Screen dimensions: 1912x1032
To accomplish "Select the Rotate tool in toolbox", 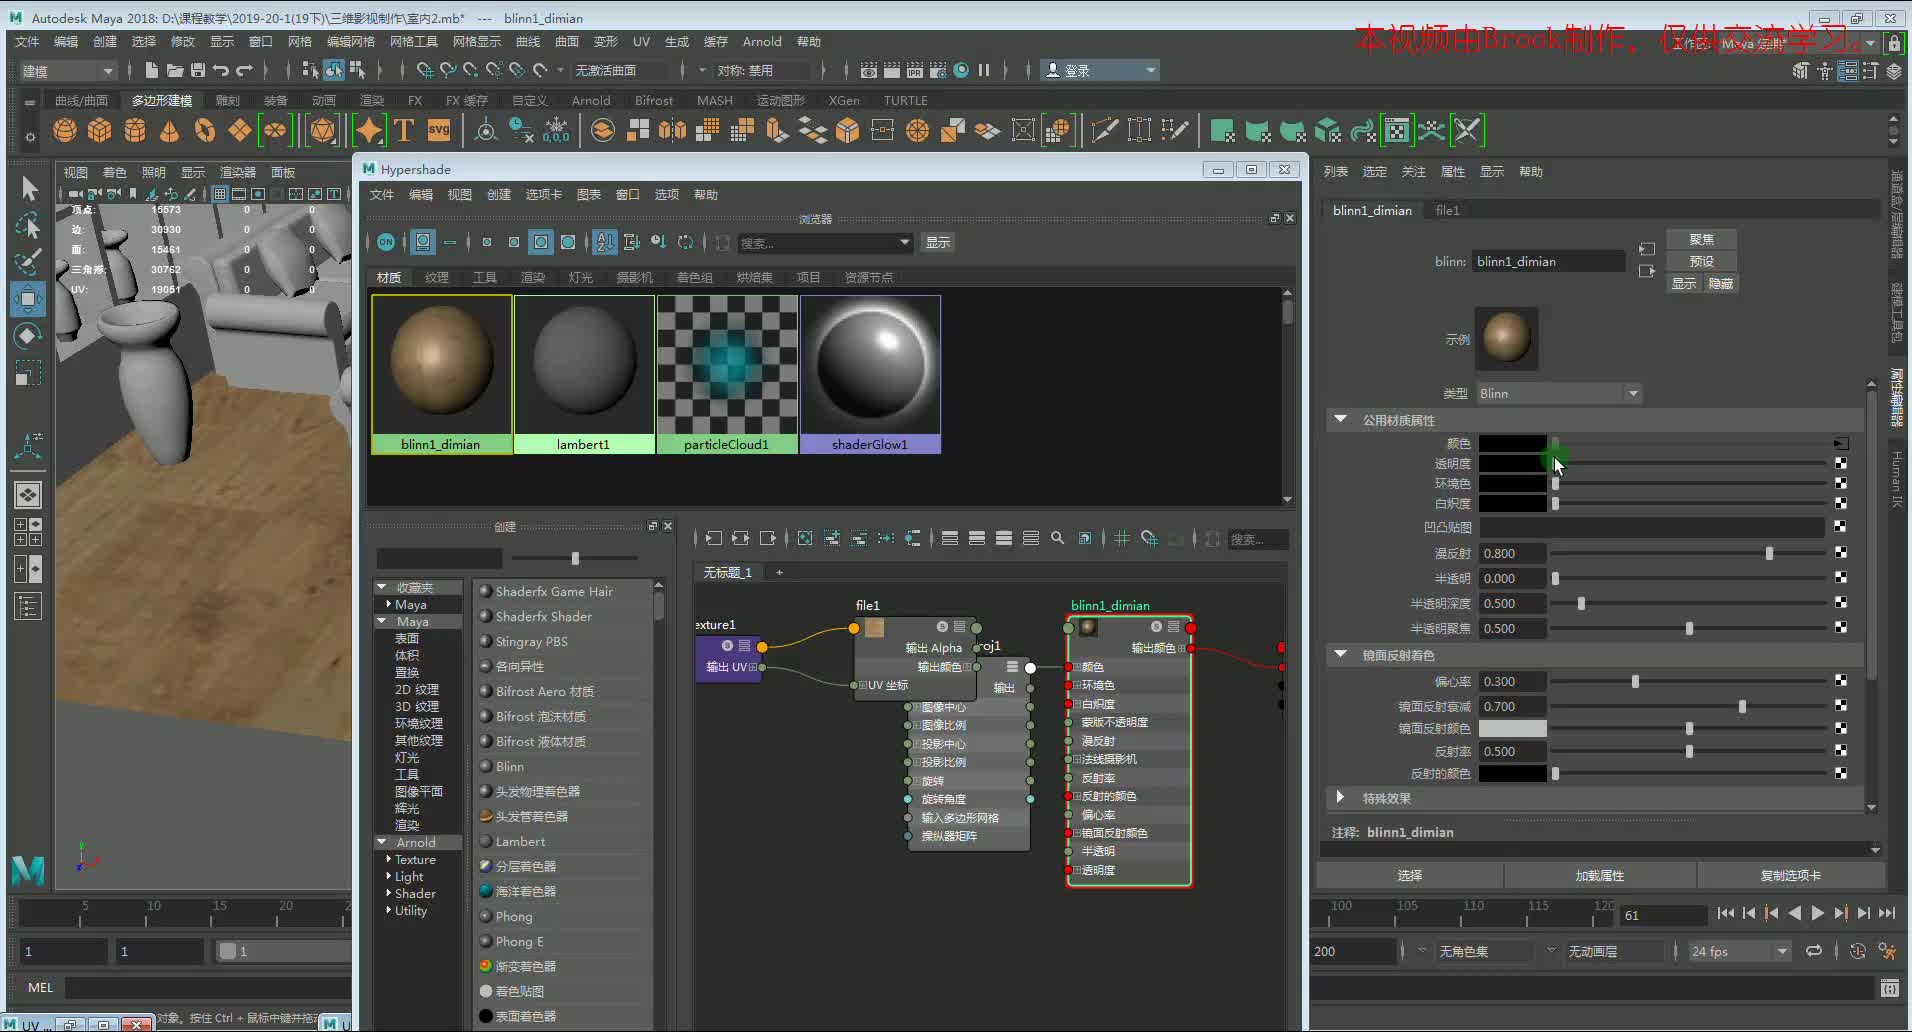I will click(x=29, y=336).
